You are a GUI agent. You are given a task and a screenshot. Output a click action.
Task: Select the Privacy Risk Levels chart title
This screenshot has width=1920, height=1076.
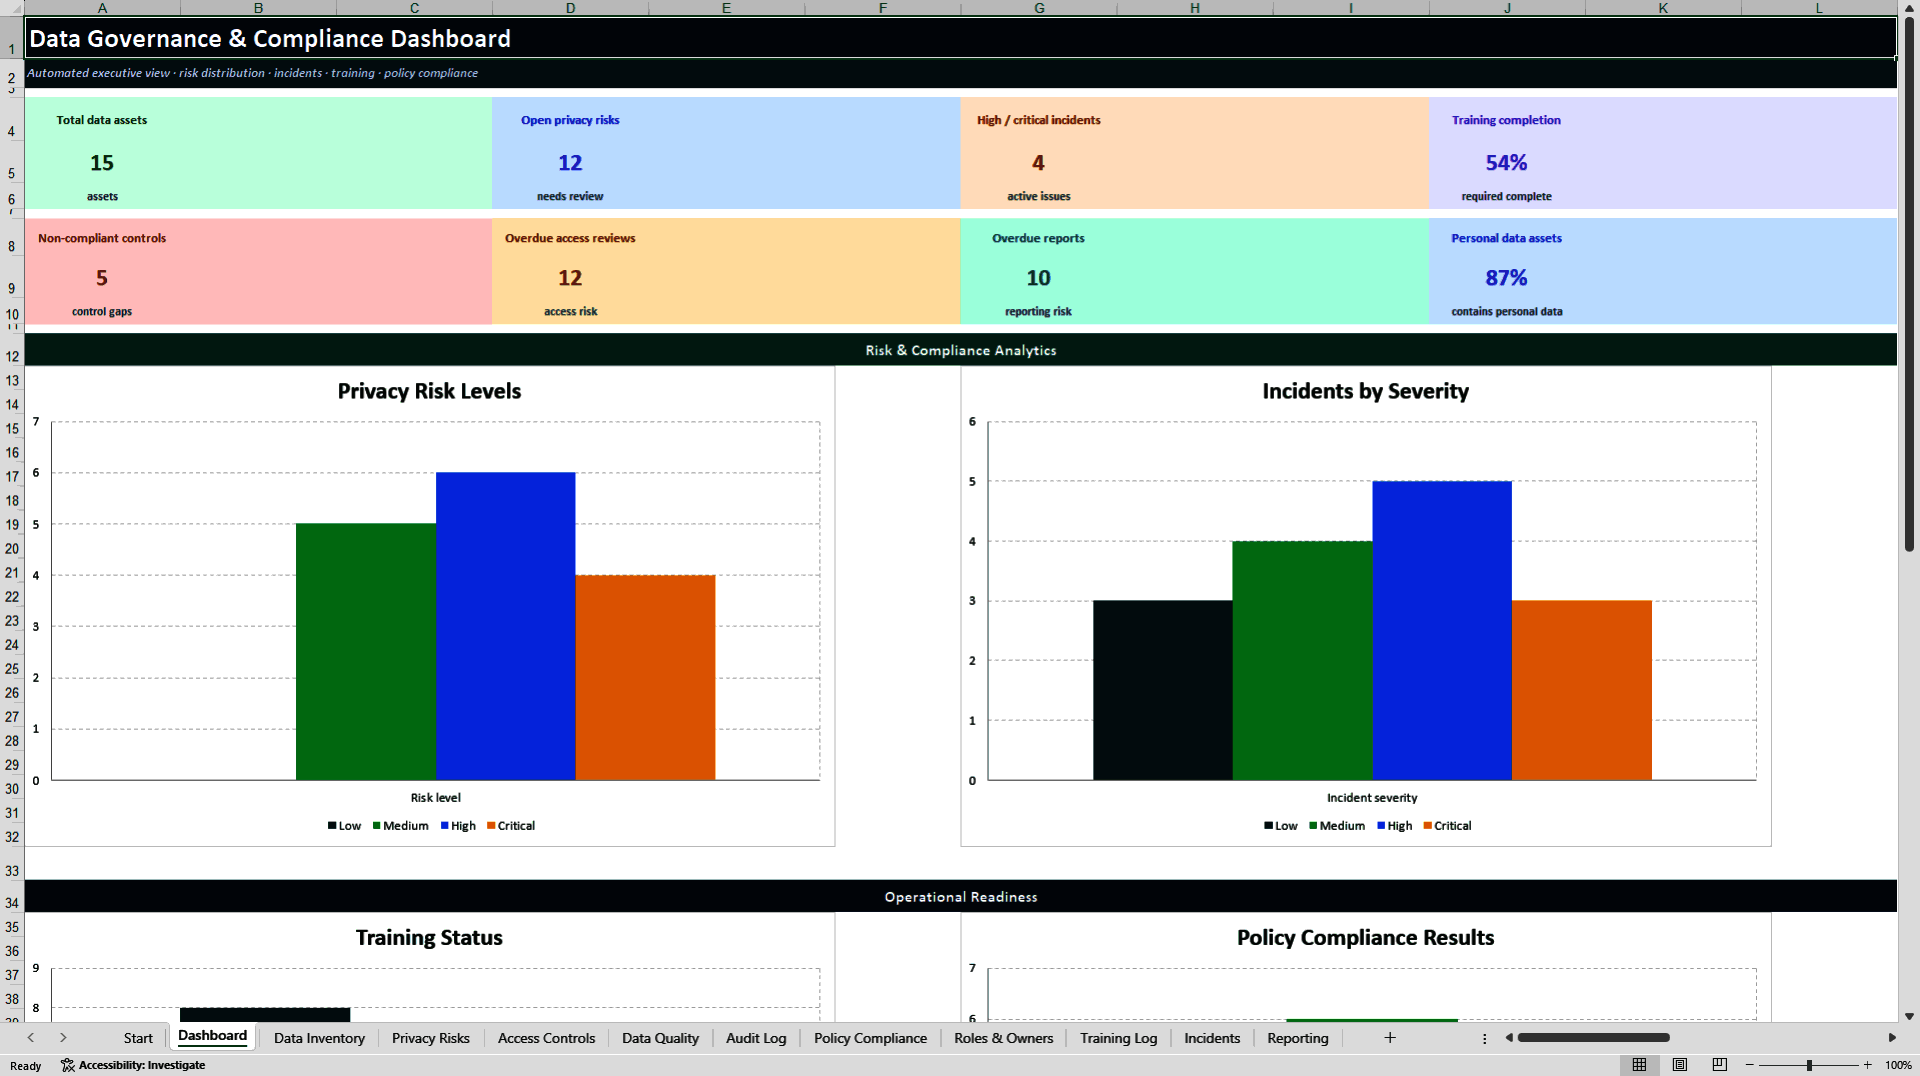(x=429, y=391)
